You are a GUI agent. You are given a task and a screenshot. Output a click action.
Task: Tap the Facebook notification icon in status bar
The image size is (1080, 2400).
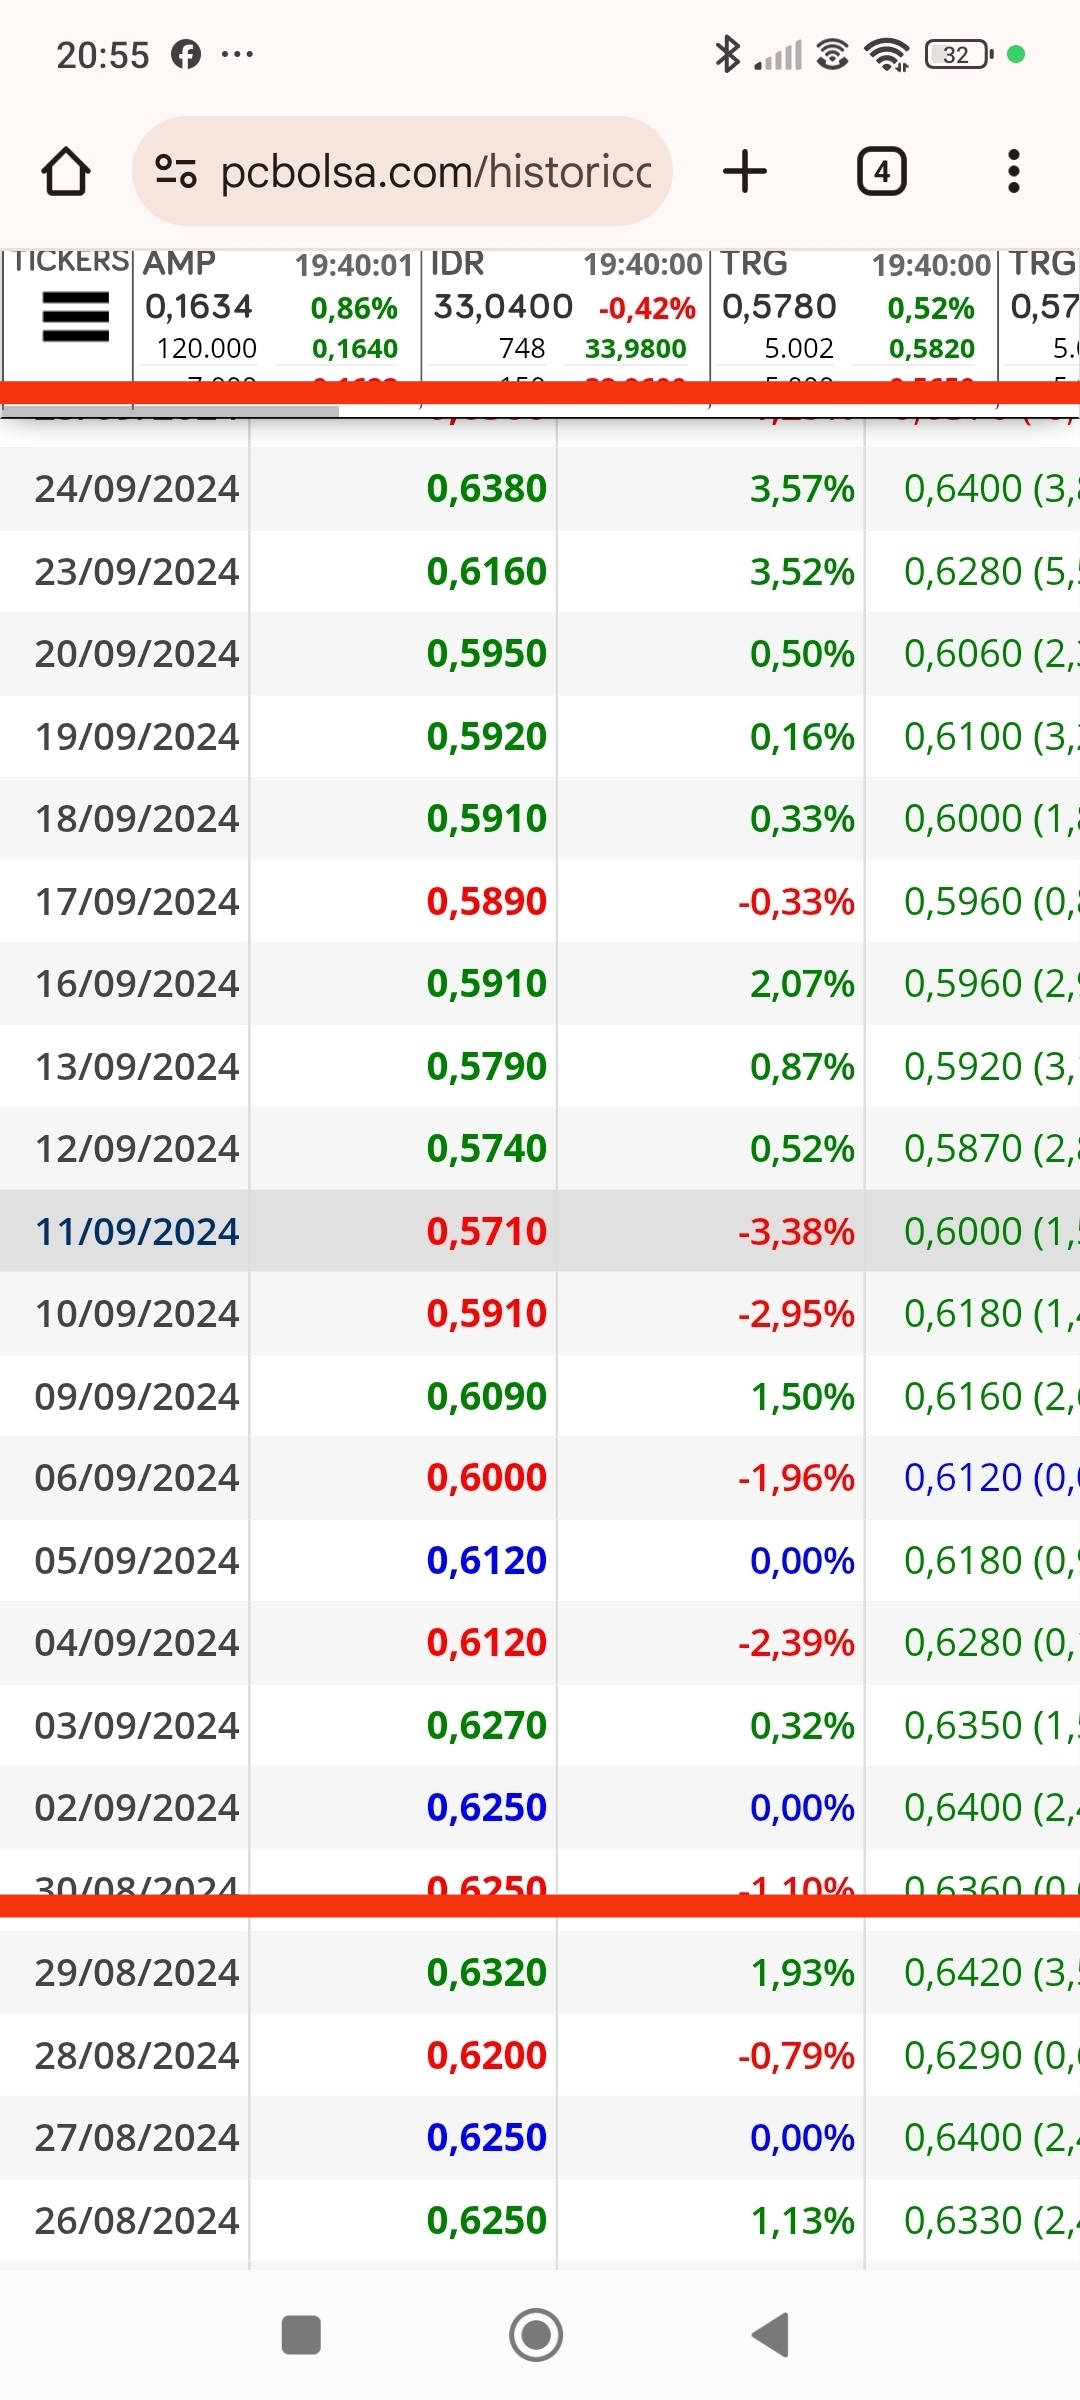(186, 54)
